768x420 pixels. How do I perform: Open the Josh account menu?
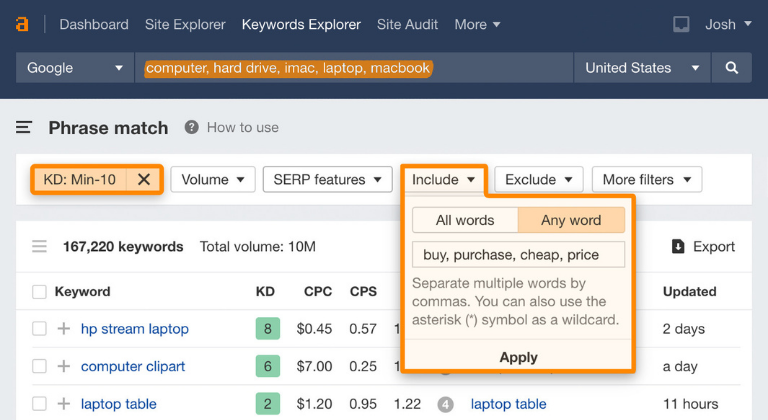[728, 24]
